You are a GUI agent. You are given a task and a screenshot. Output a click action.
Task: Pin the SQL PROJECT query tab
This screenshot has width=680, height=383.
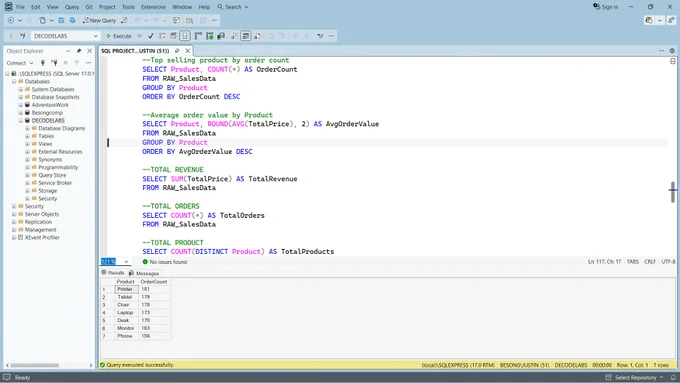177,51
